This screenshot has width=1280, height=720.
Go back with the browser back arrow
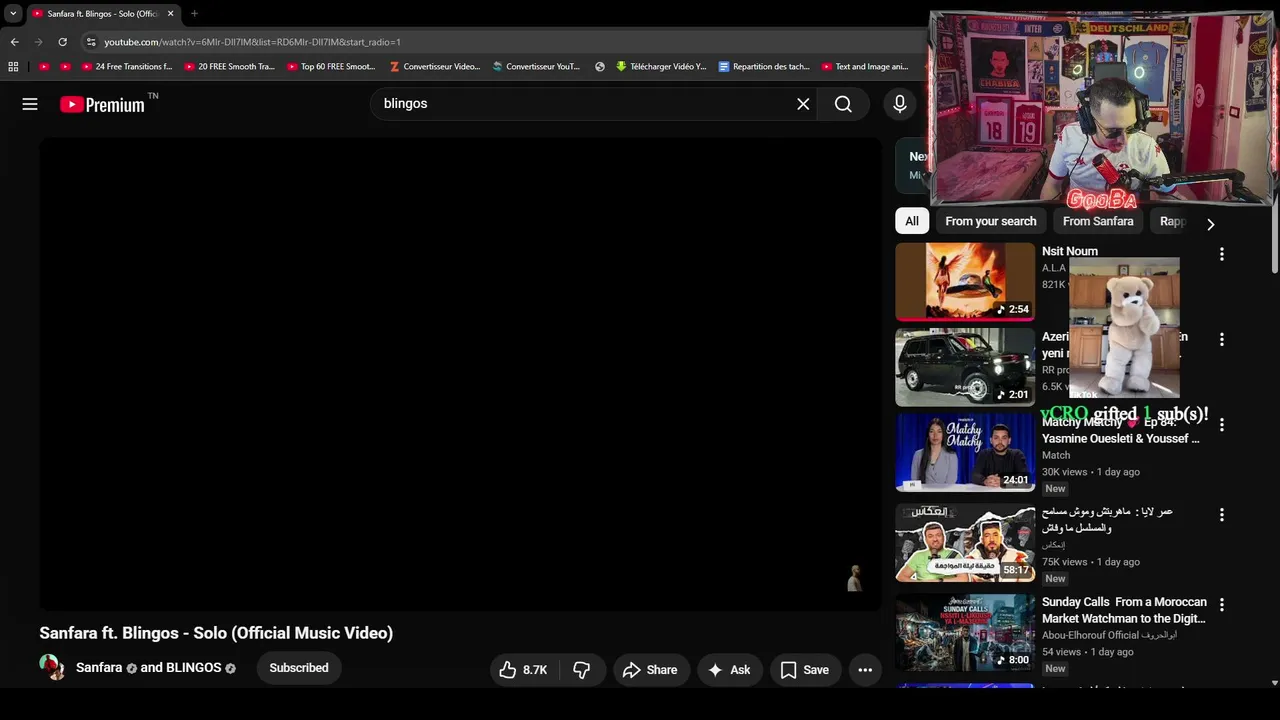(14, 42)
